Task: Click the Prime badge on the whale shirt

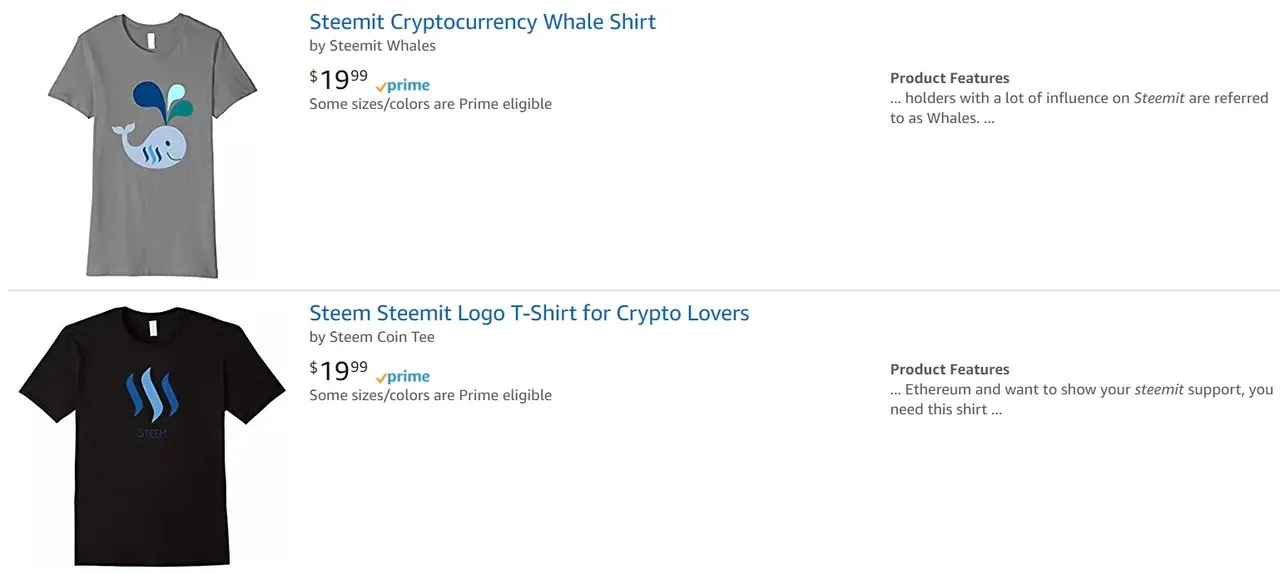Action: [x=402, y=86]
